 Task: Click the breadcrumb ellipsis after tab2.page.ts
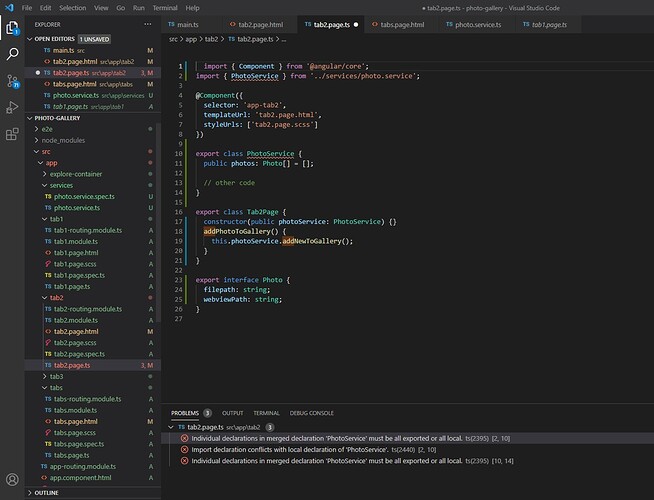284,39
